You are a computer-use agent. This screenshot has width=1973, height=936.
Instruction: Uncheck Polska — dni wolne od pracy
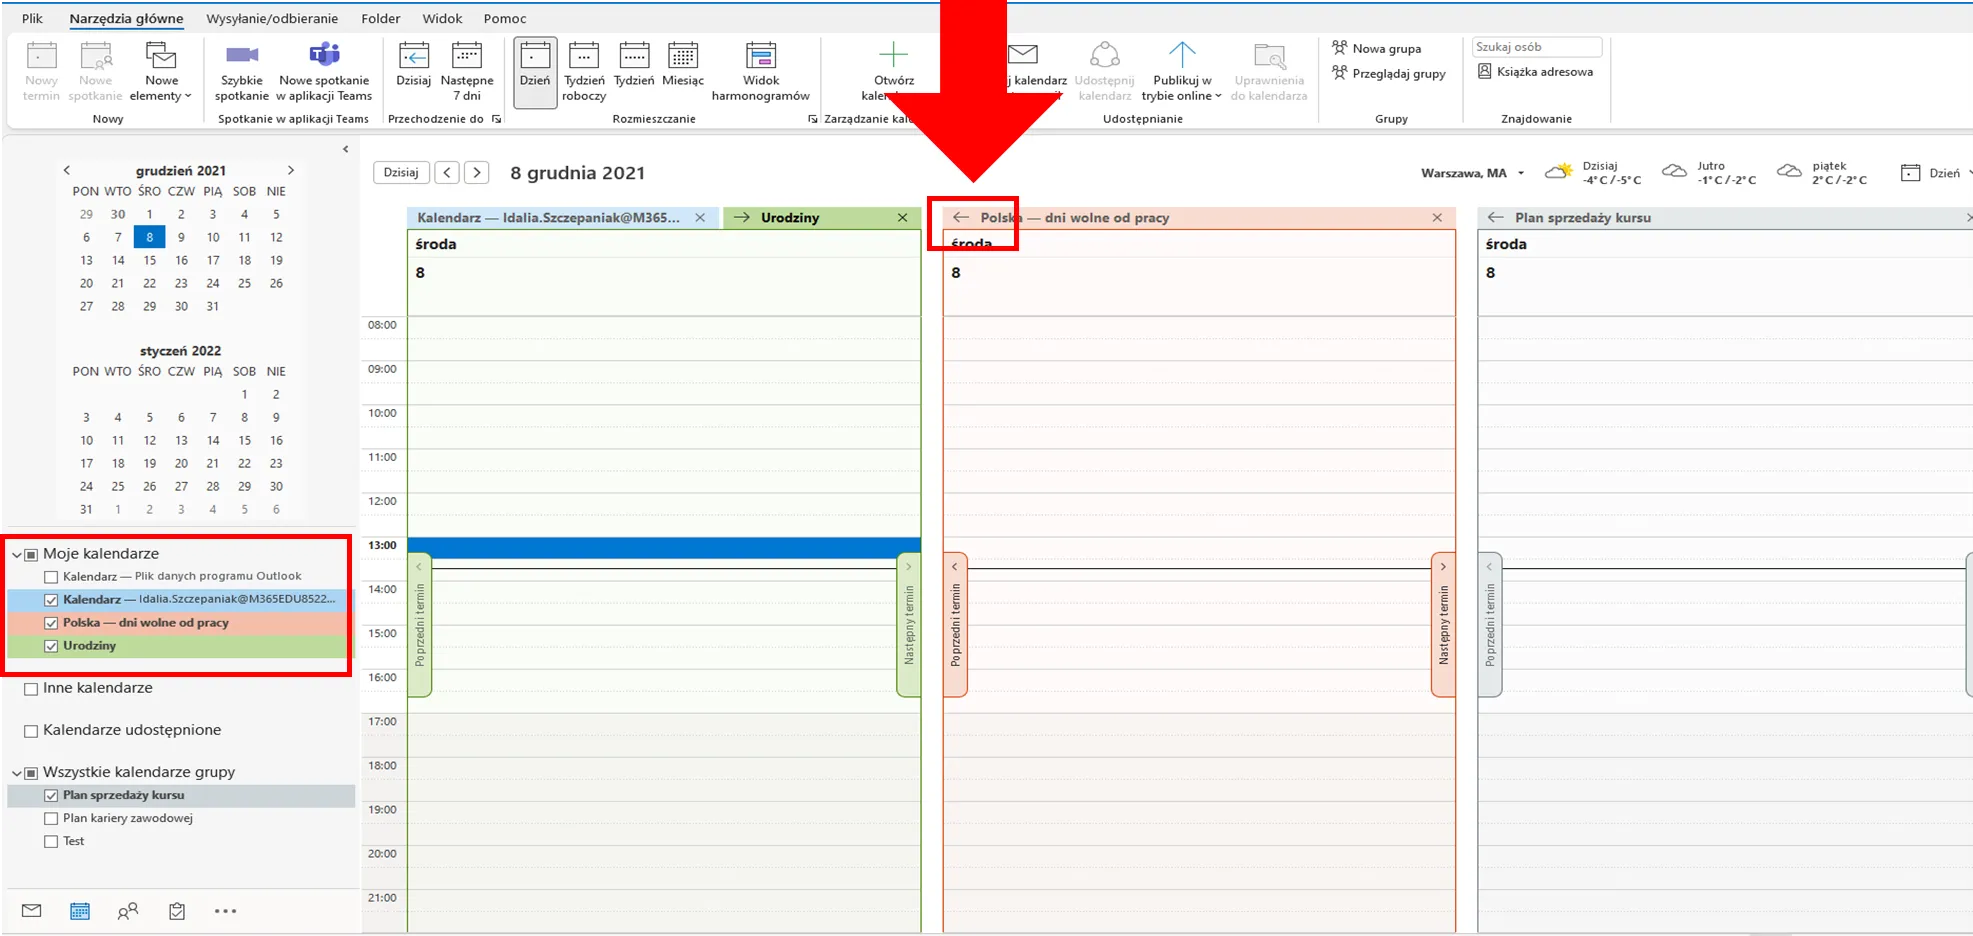point(51,623)
